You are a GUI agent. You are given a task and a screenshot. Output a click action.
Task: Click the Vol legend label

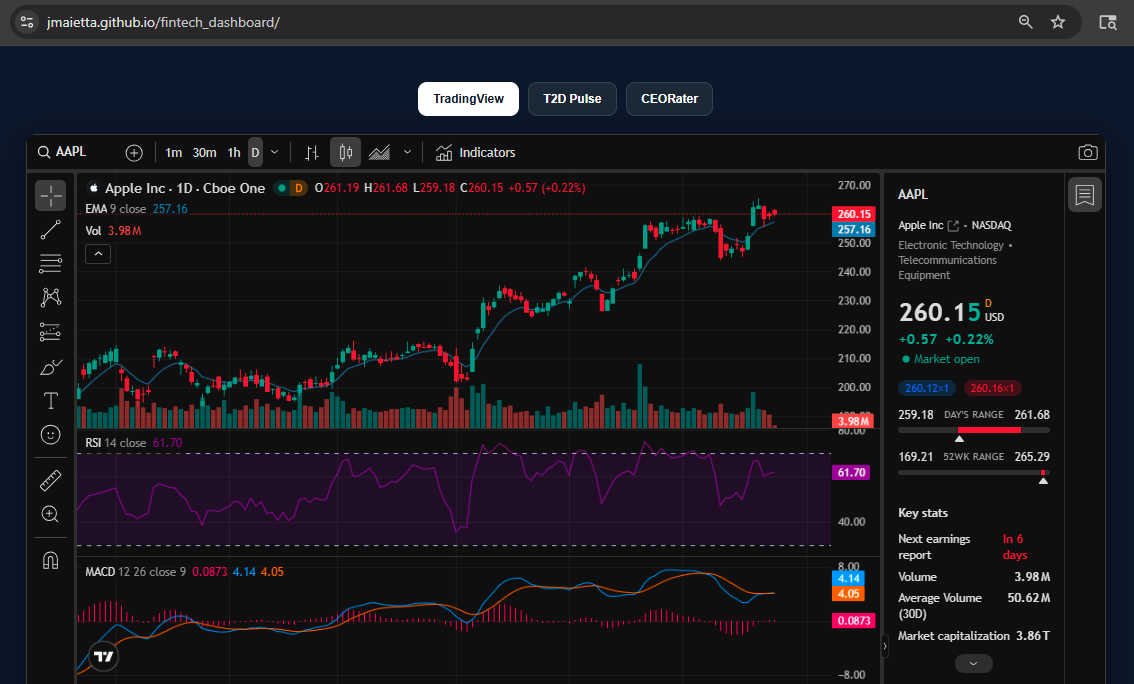click(93, 231)
